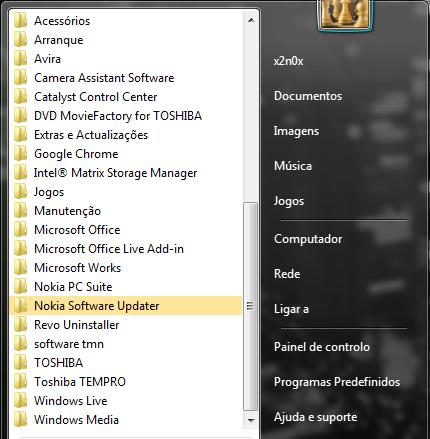Open Programas Predefinidos
This screenshot has height=439, width=430.
337,382
